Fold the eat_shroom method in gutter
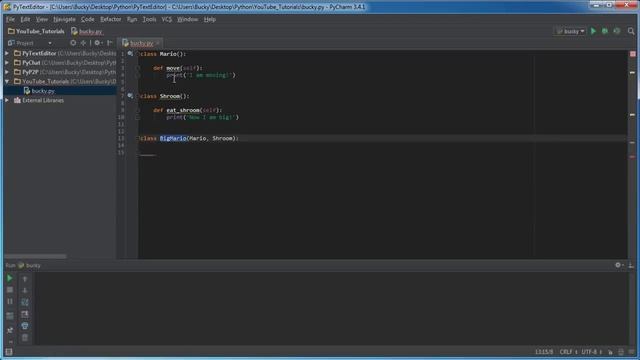The image size is (640, 360). [x=138, y=110]
